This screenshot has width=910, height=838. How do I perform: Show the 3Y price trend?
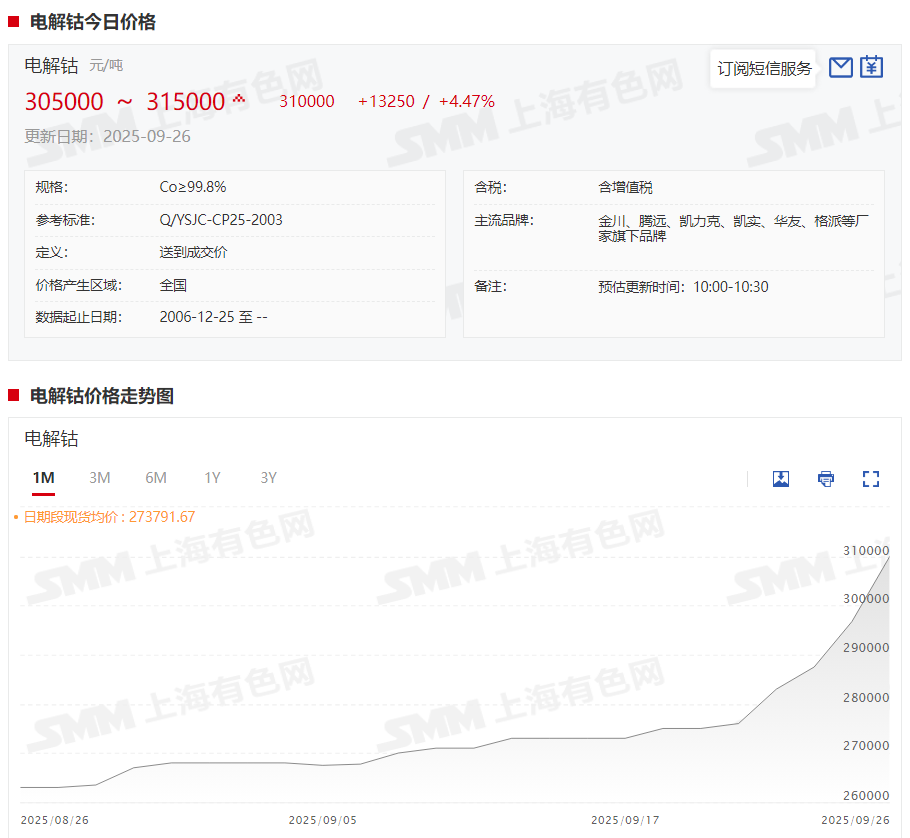click(x=268, y=478)
